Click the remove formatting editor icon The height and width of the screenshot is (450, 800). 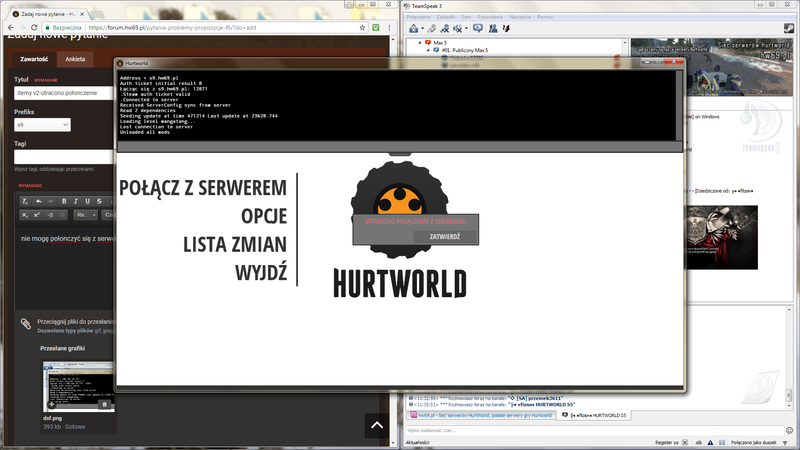pos(24,202)
